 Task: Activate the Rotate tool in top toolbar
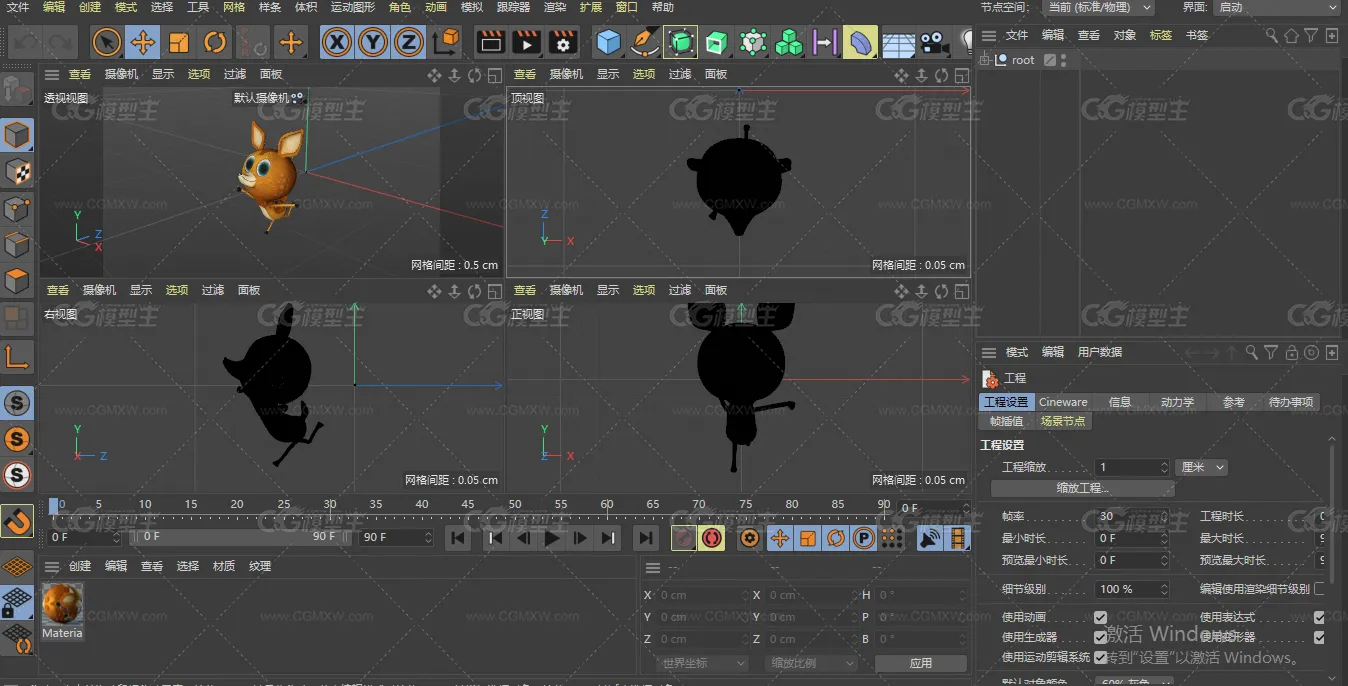pos(215,42)
